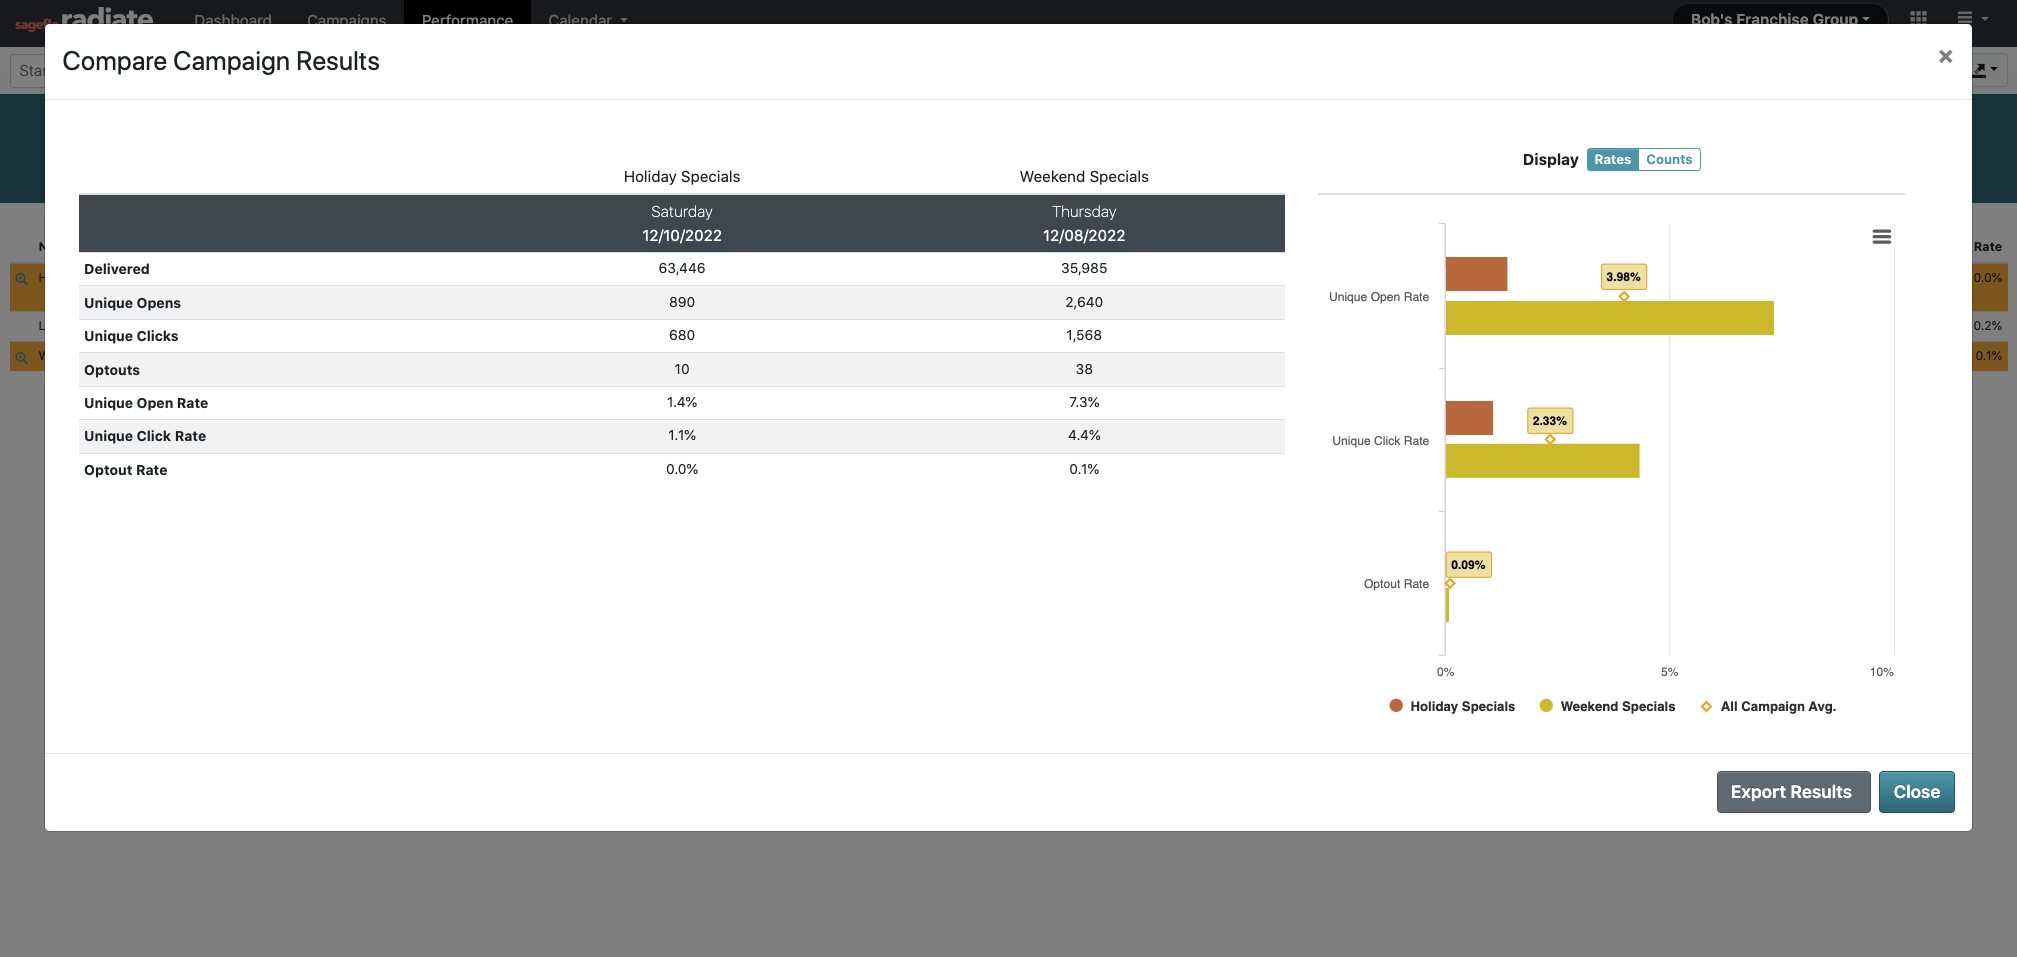Click the Unique Click Rate table row label
Viewport: 2017px width, 957px height.
pyautogui.click(x=145, y=436)
